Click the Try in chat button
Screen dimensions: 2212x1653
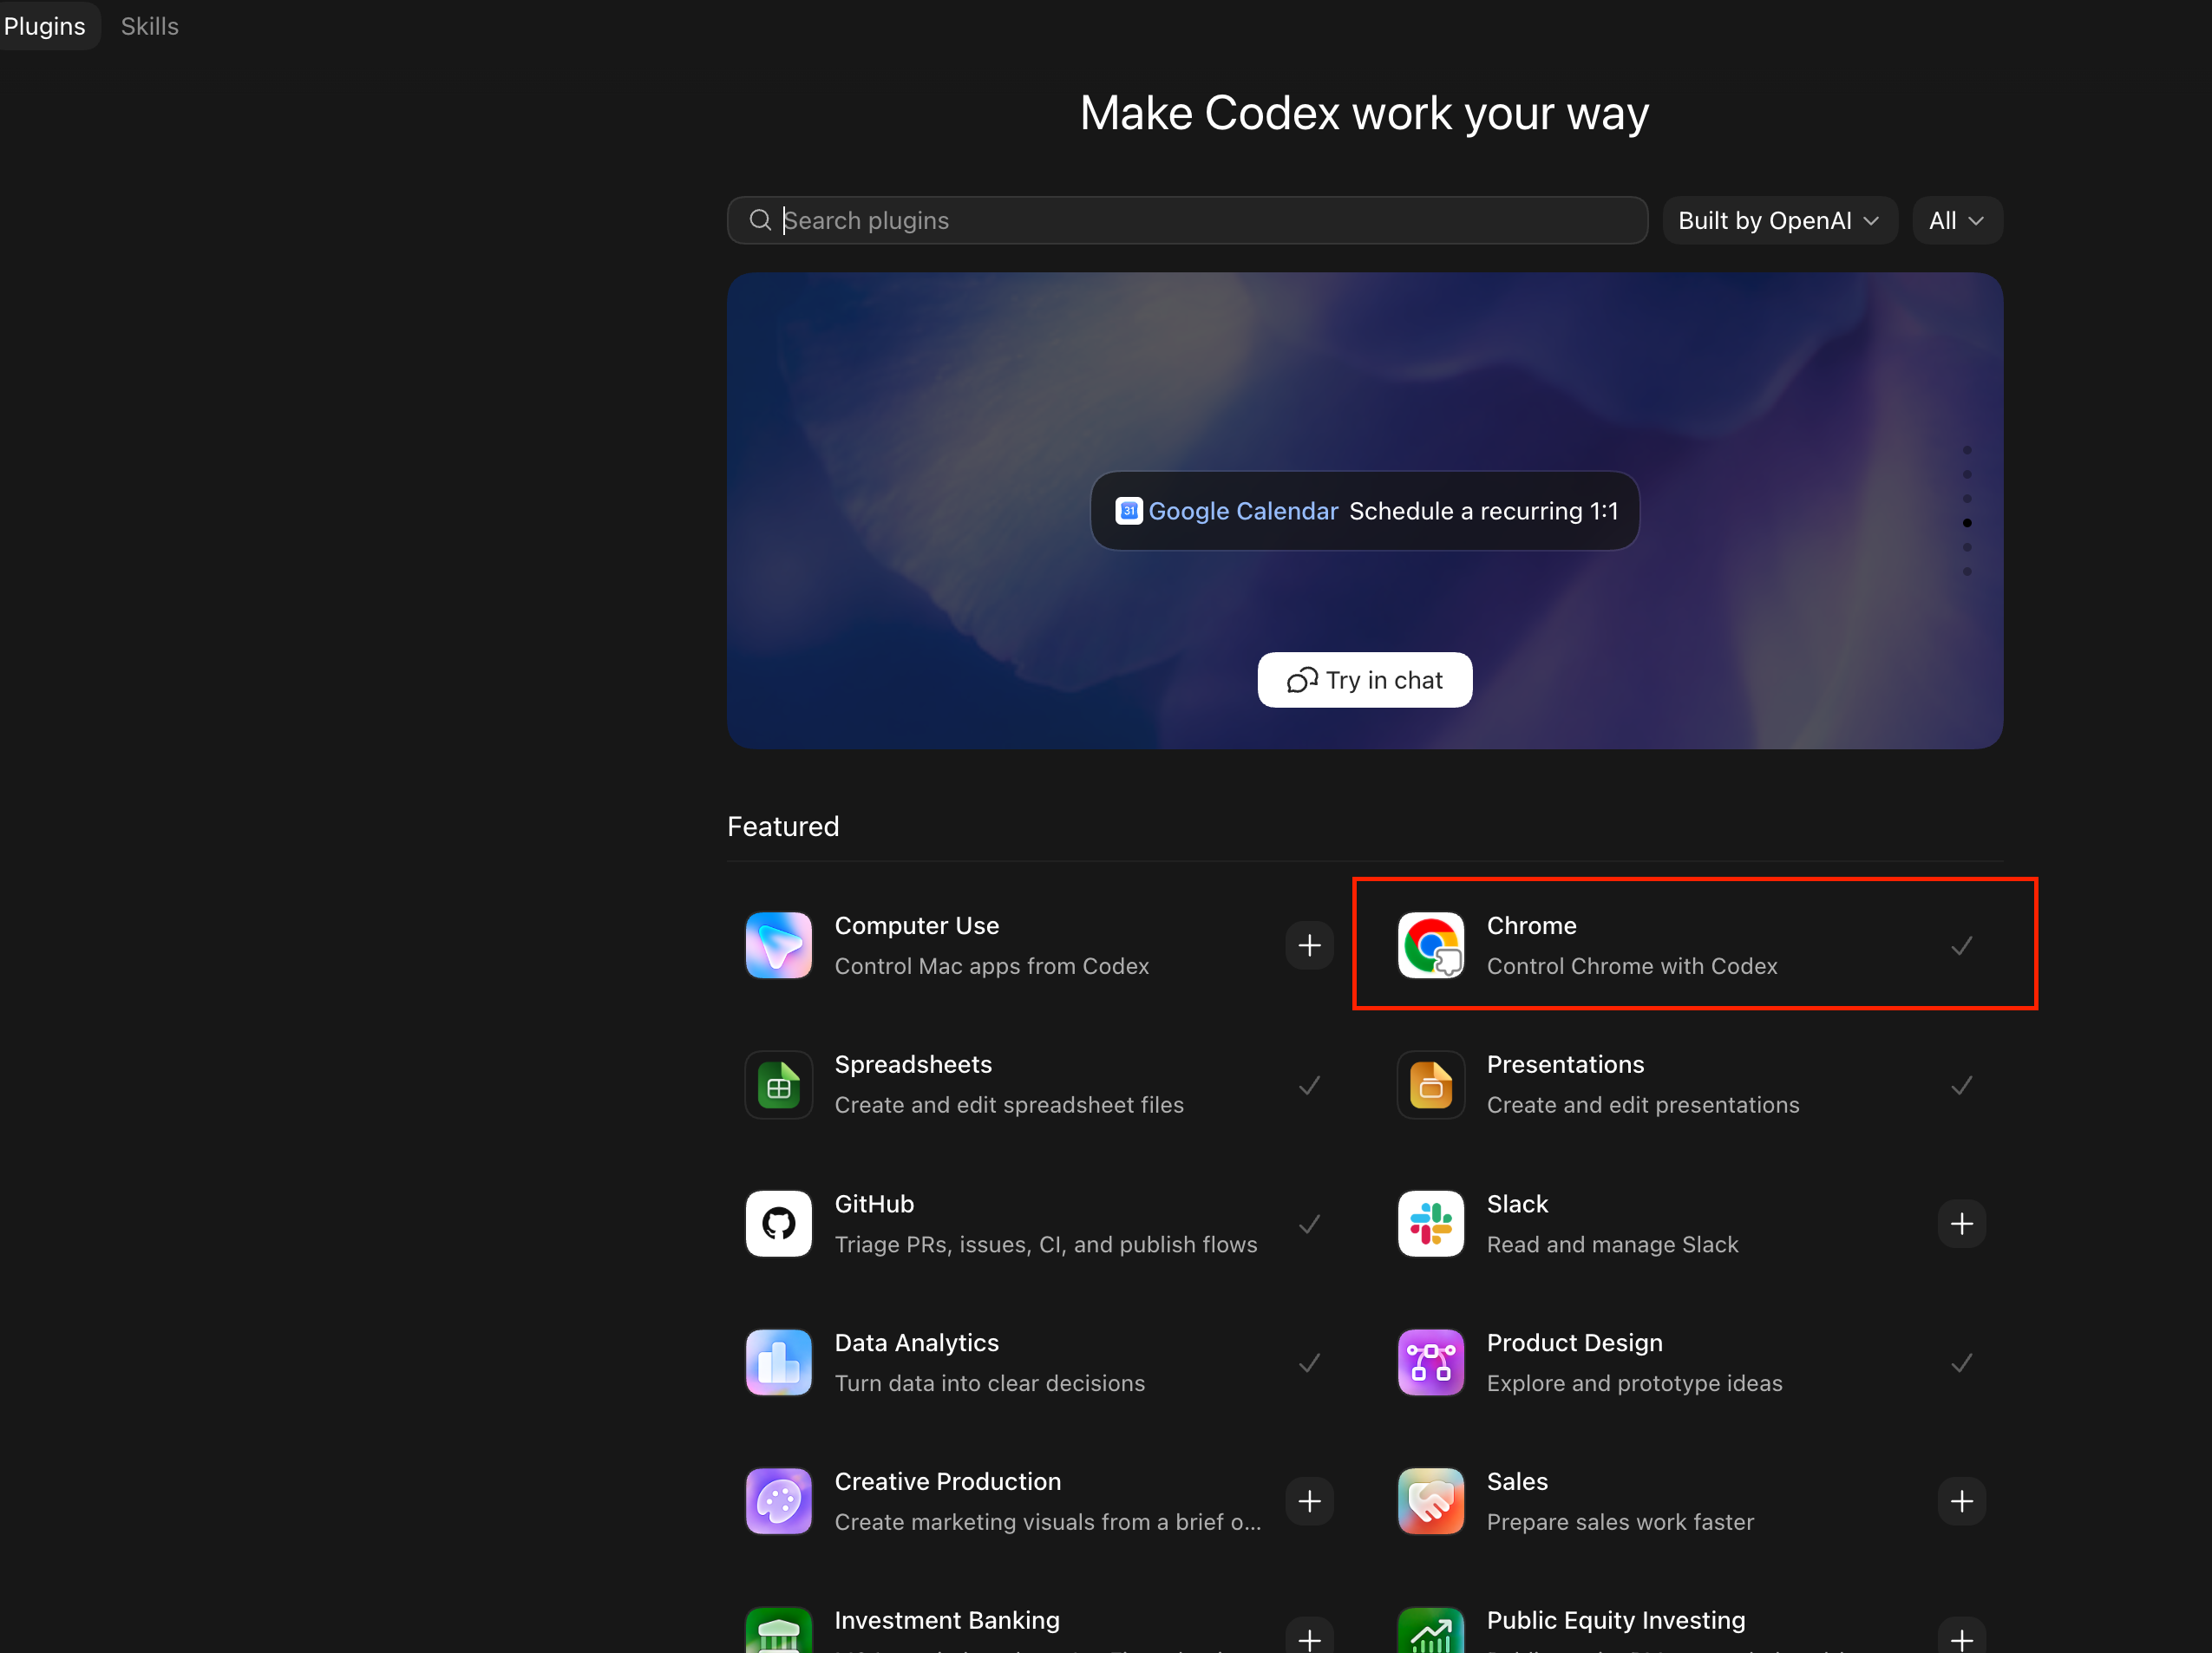tap(1364, 680)
